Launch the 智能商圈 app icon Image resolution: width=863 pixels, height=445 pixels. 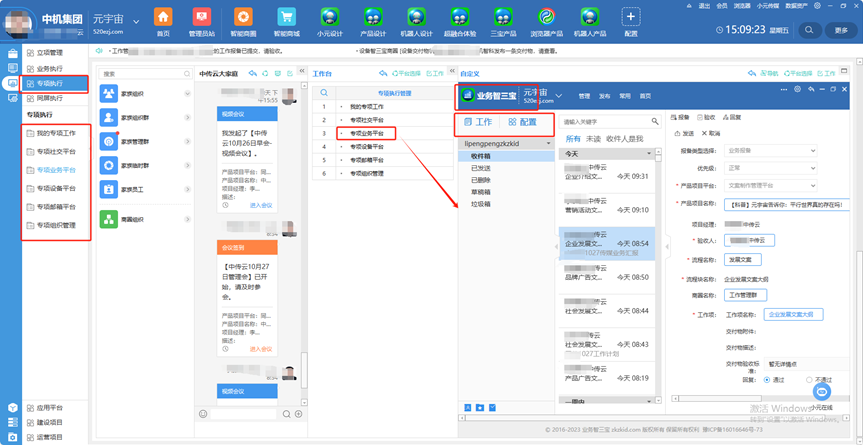[x=243, y=17]
